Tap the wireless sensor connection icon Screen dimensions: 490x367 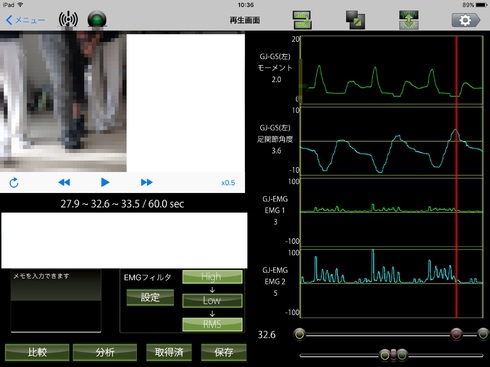click(x=68, y=19)
